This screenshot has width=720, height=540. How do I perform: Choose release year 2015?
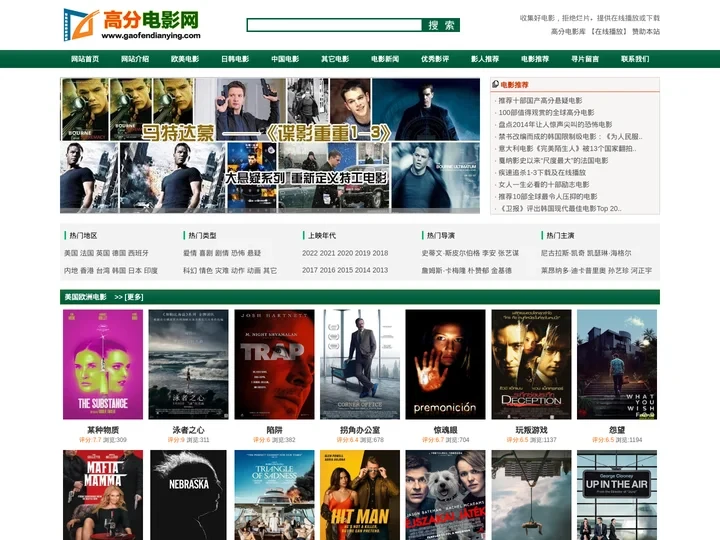[345, 270]
